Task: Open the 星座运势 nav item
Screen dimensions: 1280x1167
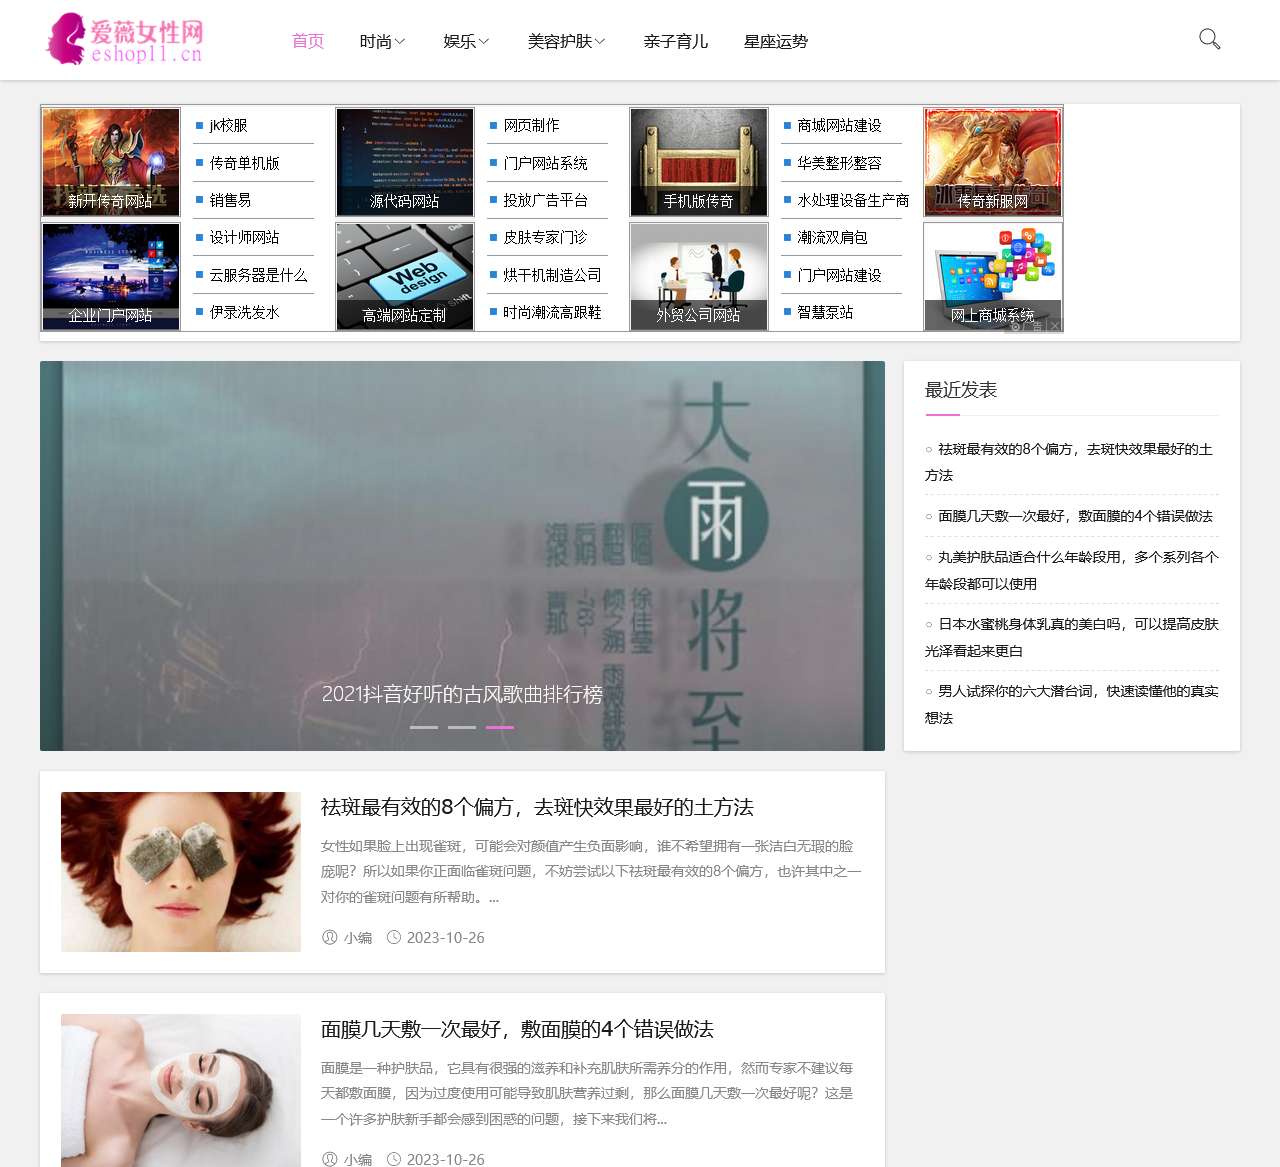Action: [x=776, y=41]
